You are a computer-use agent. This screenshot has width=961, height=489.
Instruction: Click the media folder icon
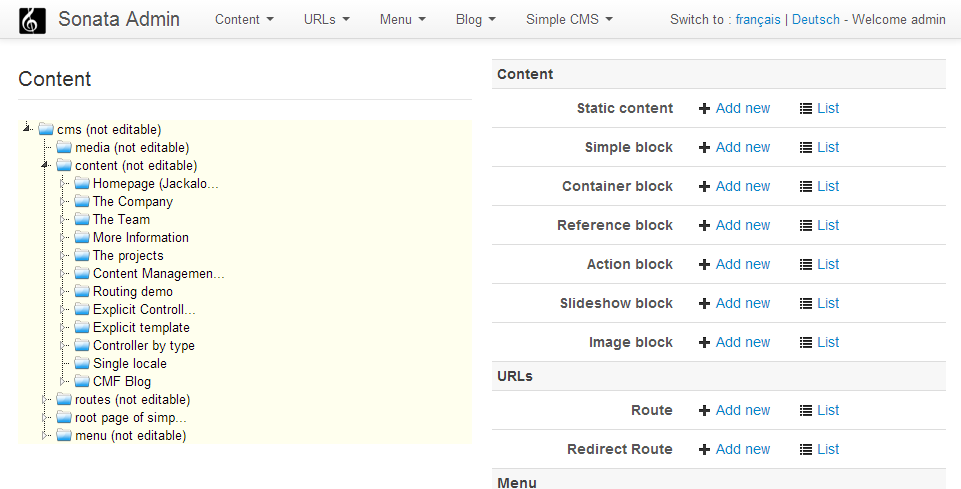64,147
